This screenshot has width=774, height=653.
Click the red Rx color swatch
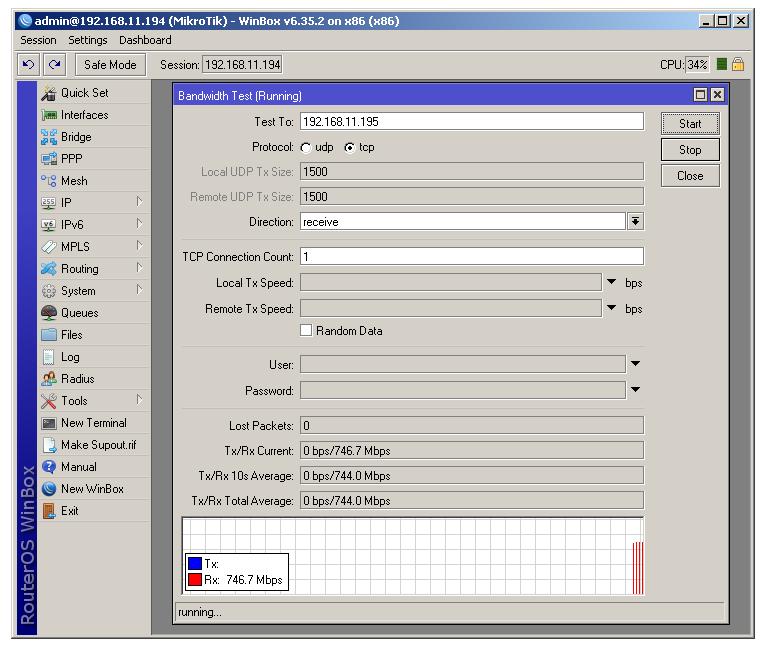(x=195, y=580)
